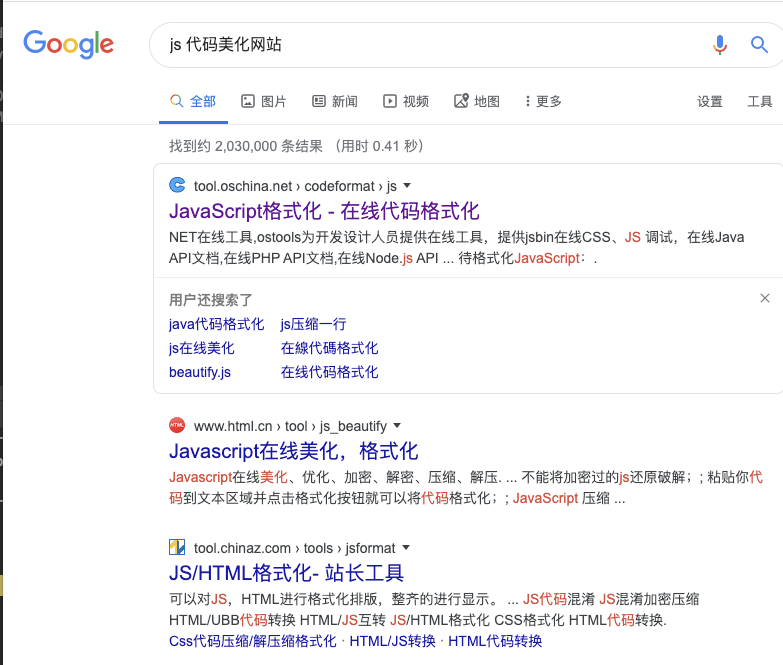Search related term java代码格式化
783x665 pixels.
coord(216,324)
